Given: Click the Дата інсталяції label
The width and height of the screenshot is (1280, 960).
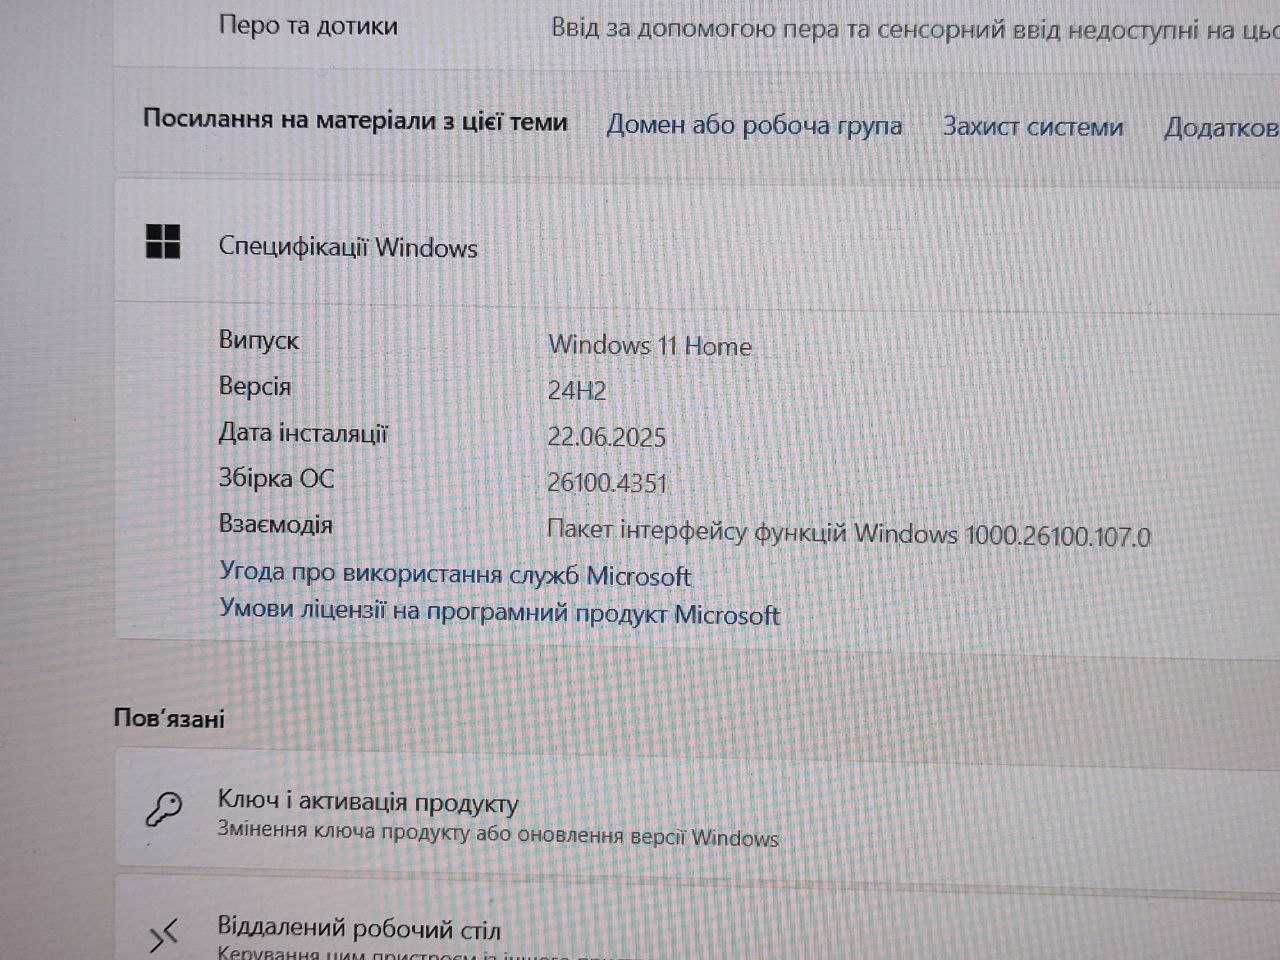Looking at the screenshot, I should (x=303, y=433).
